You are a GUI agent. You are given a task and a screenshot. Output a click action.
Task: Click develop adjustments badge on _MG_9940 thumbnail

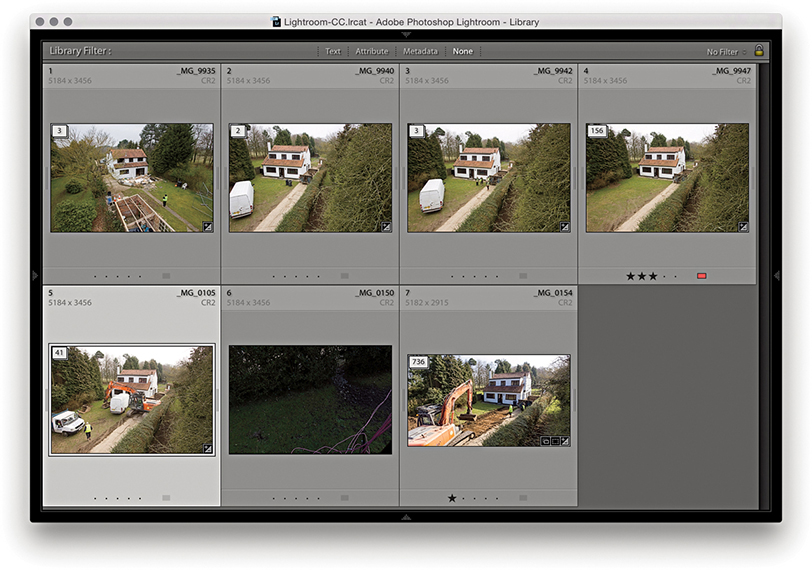(x=386, y=227)
